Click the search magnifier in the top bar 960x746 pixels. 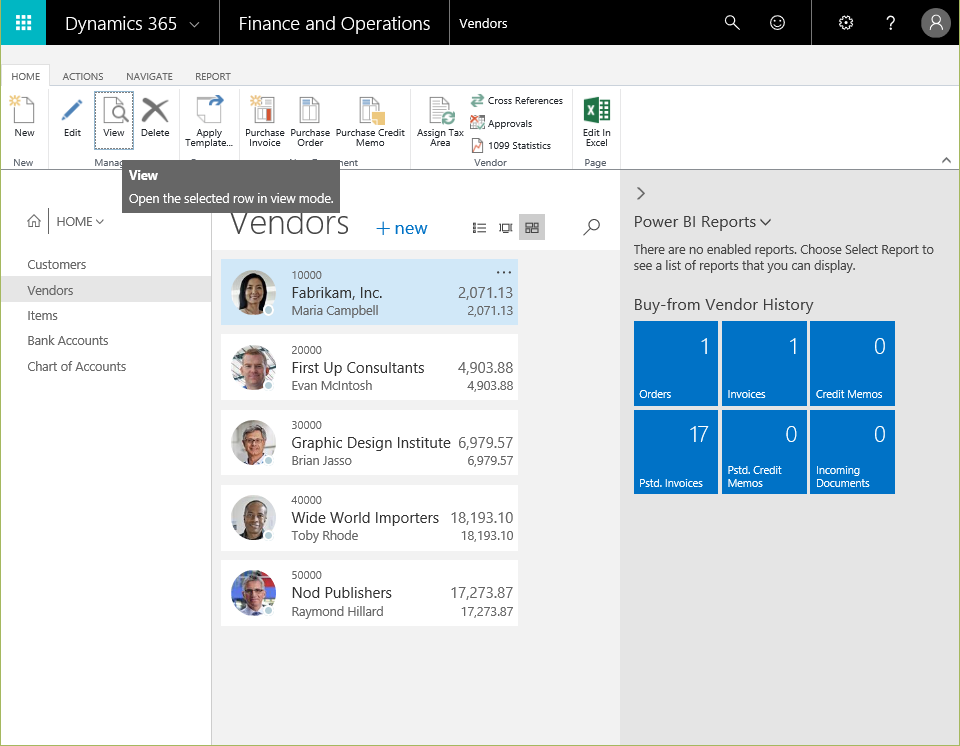pos(732,23)
